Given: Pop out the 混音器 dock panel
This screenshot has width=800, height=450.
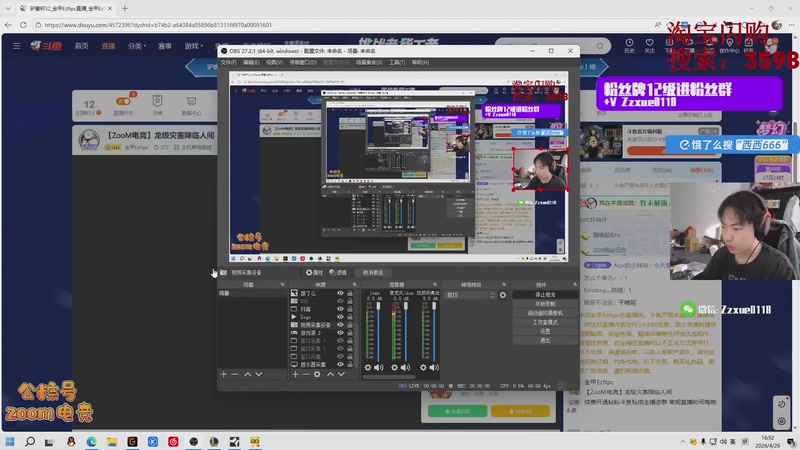Looking at the screenshot, I should (x=435, y=285).
